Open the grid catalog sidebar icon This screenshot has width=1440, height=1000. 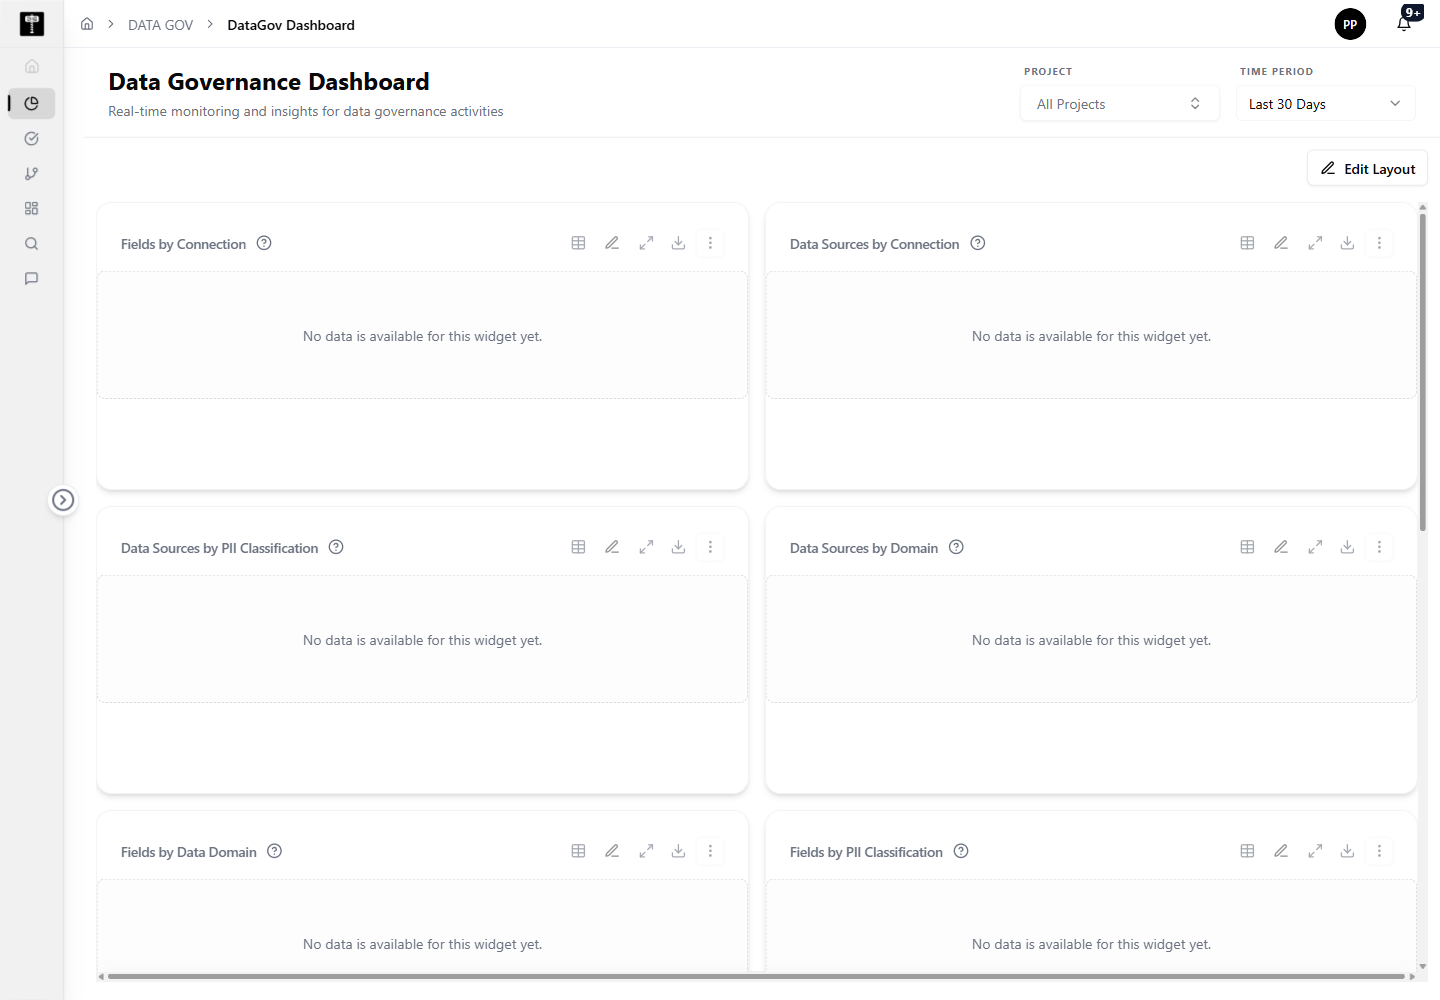tap(32, 208)
